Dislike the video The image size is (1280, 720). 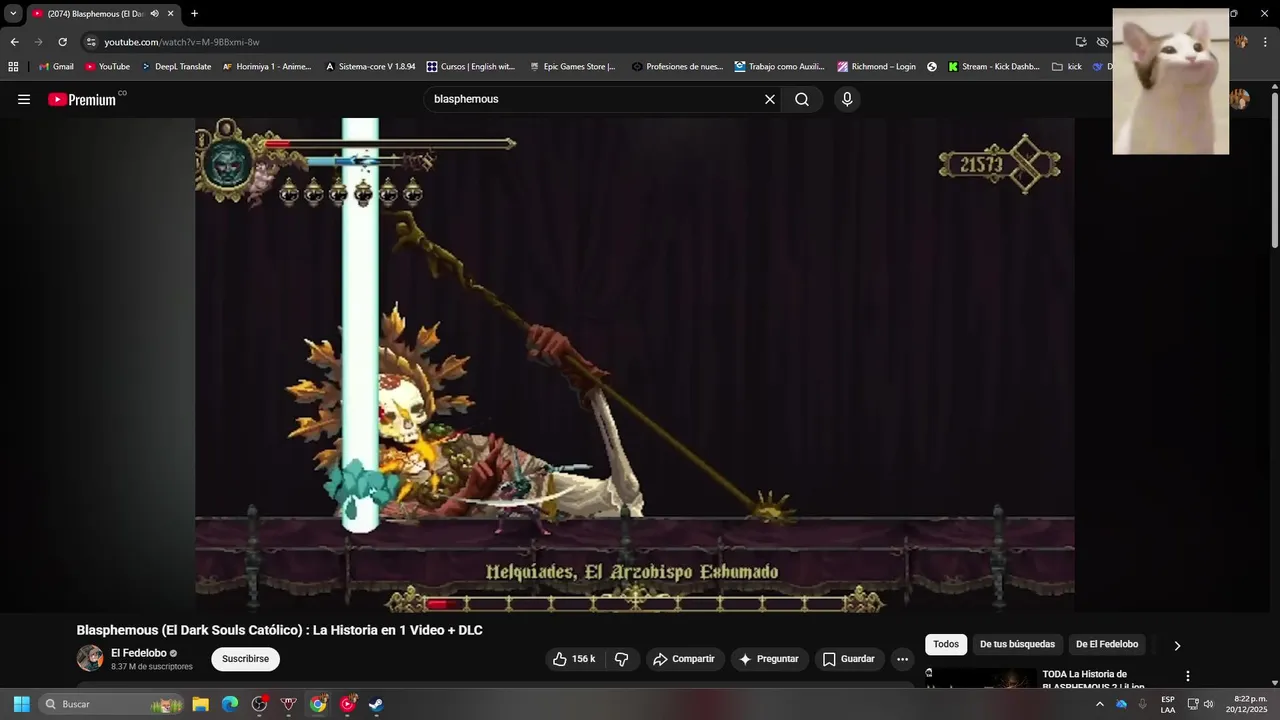[621, 659]
